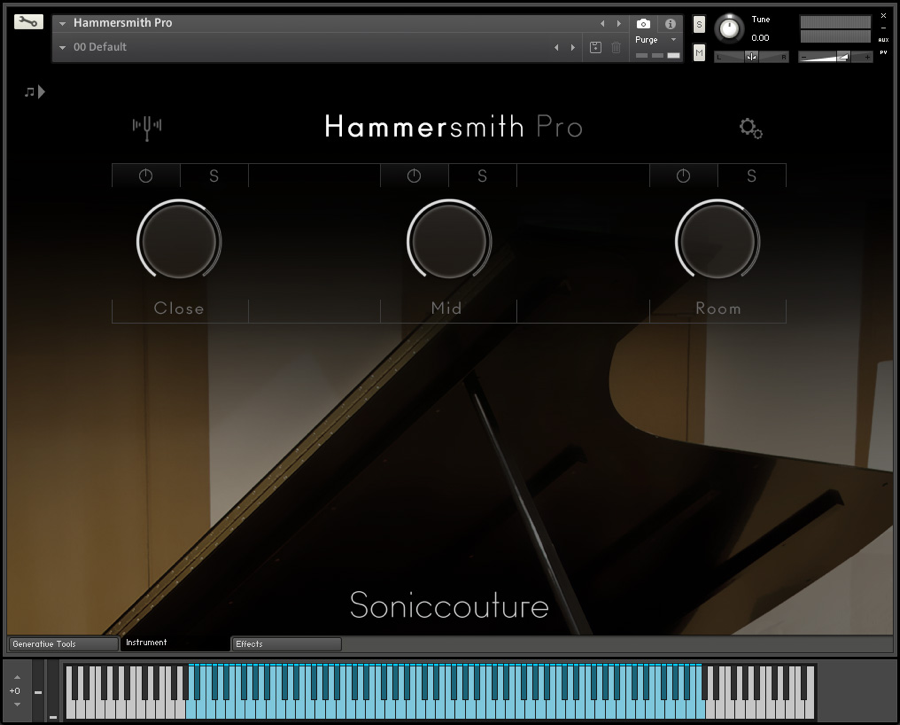The image size is (900, 725).
Task: Mute the instrument with the header M button
Action: (x=699, y=53)
